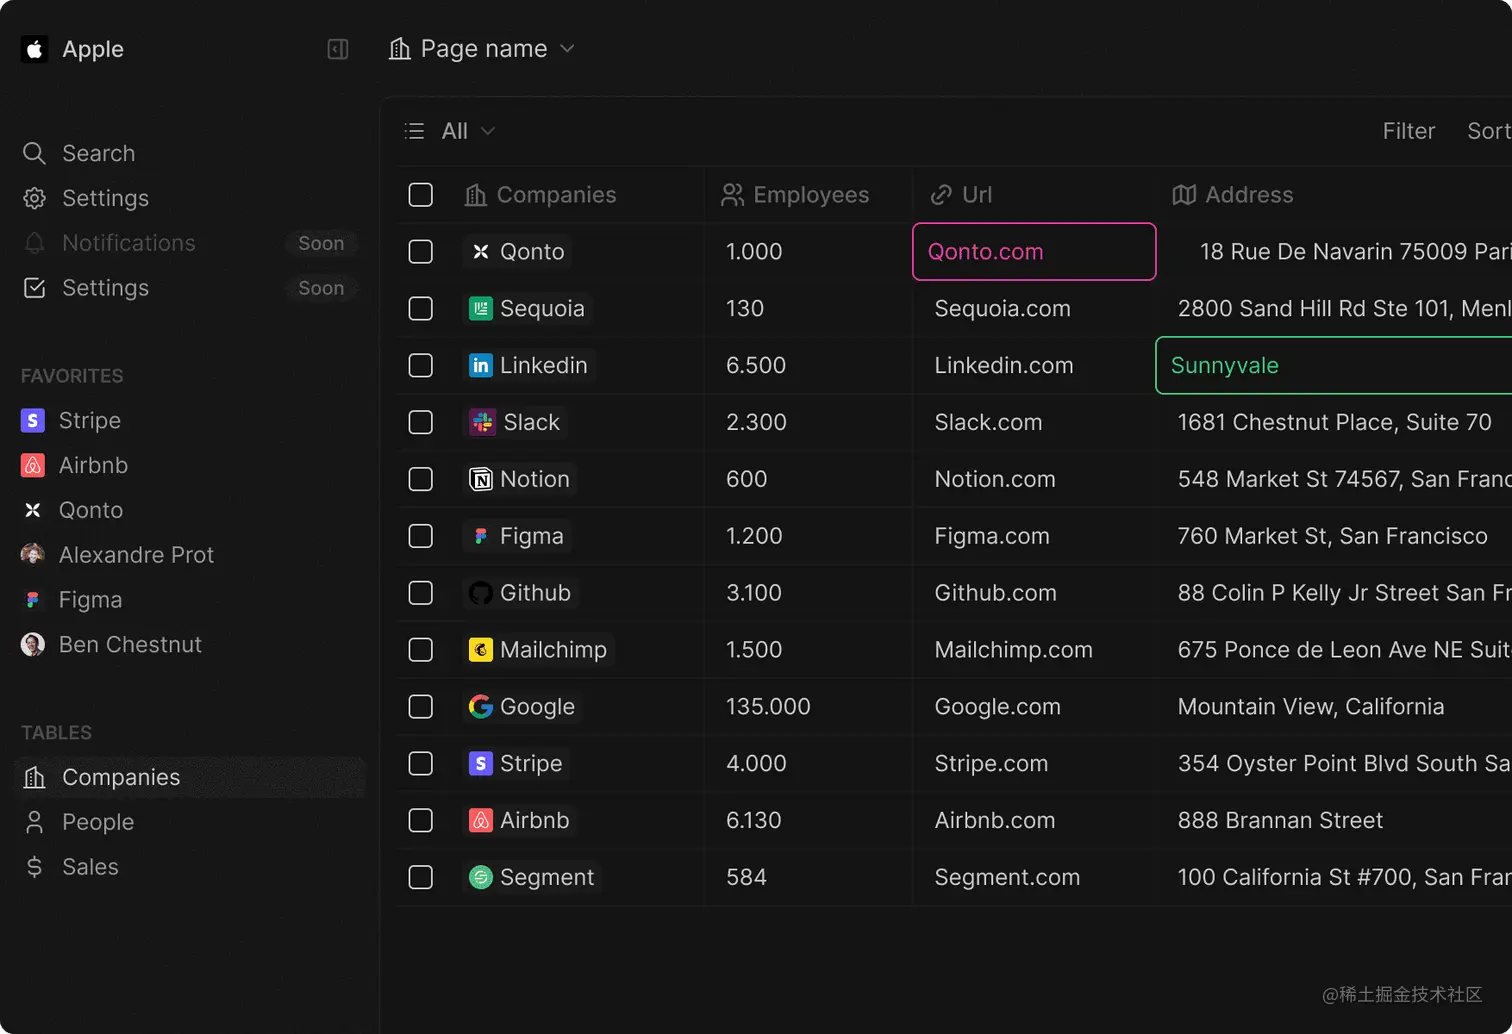This screenshot has width=1512, height=1034.
Task: Click the Linkedin logo in the table
Action: pyautogui.click(x=481, y=366)
